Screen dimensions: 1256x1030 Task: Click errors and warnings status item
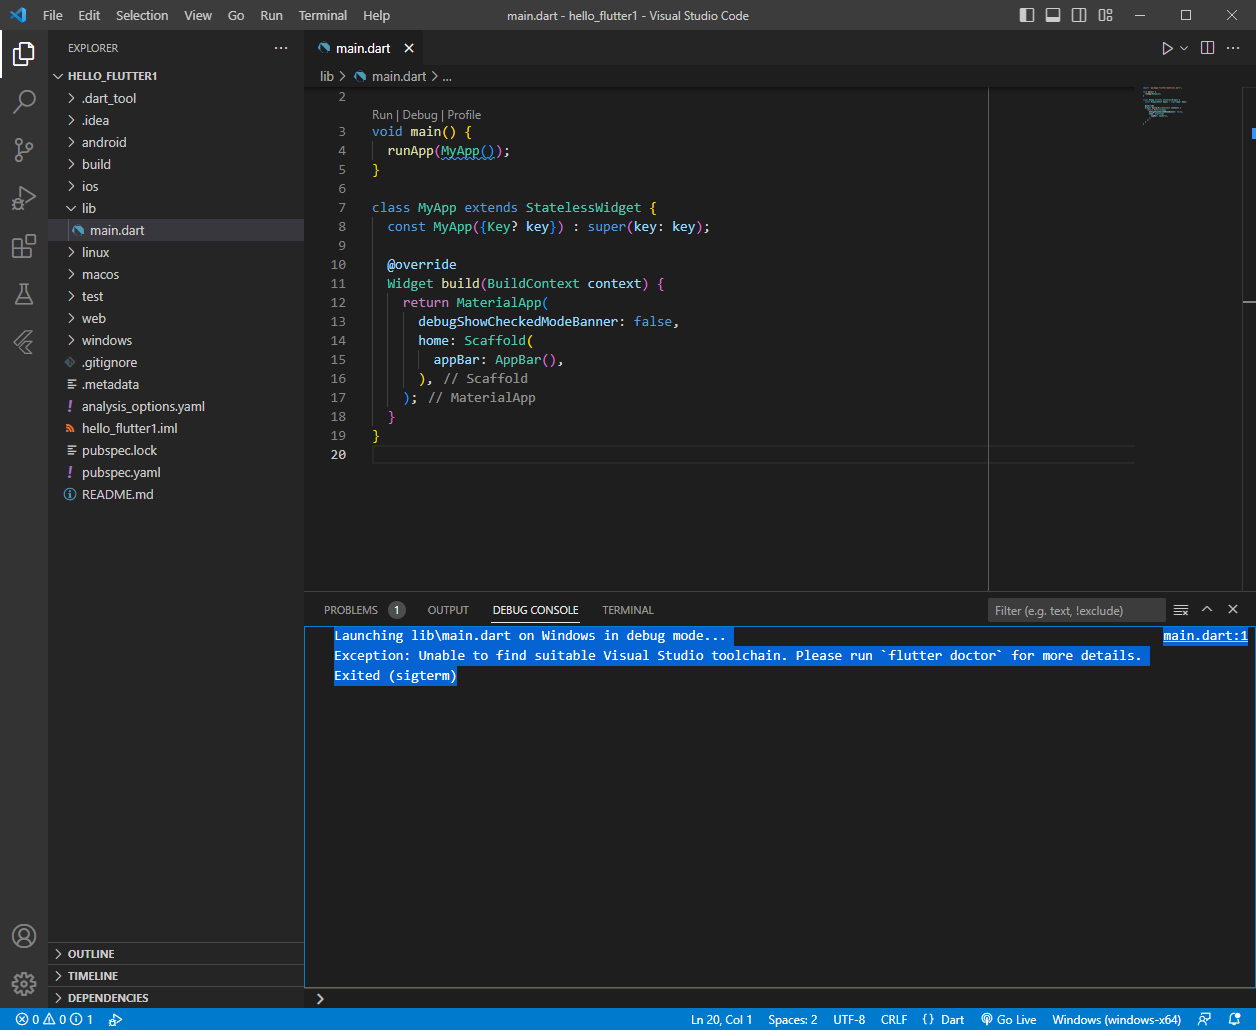(x=54, y=1020)
